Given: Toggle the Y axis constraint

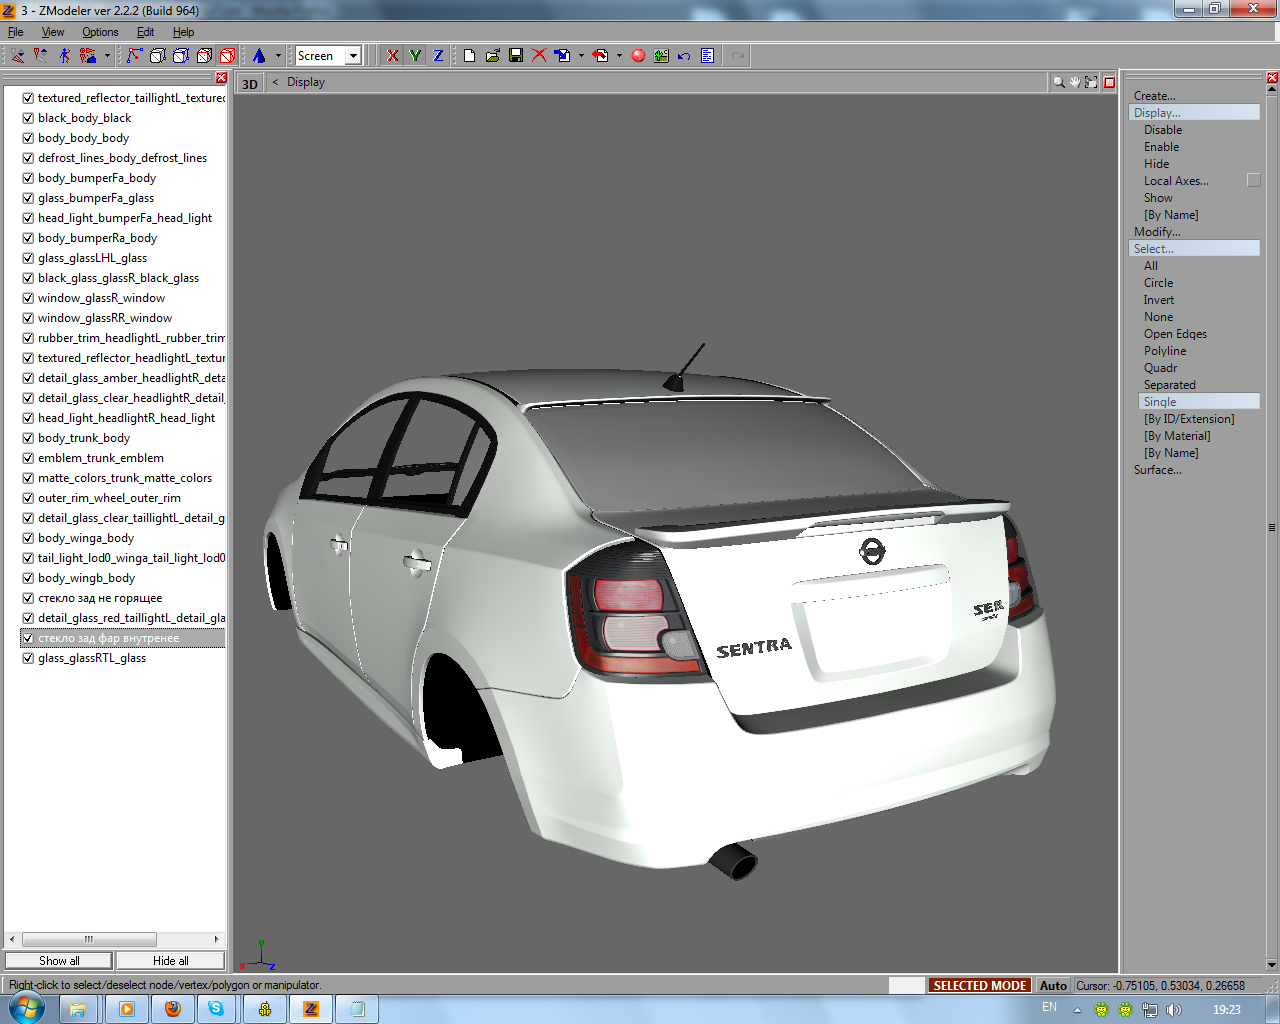Looking at the screenshot, I should (415, 56).
